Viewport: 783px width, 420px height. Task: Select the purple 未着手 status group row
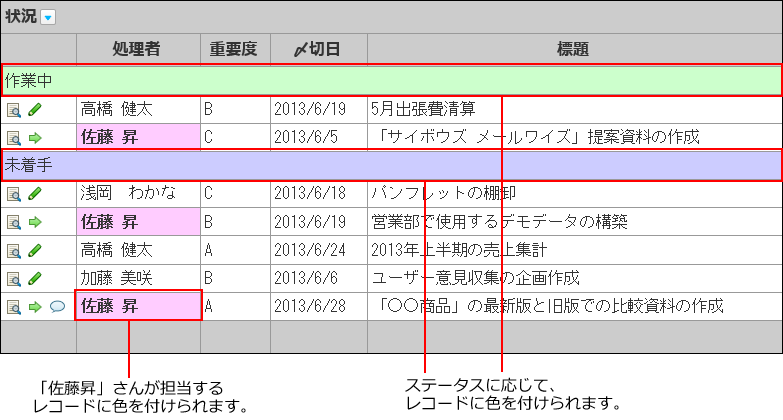pos(392,165)
